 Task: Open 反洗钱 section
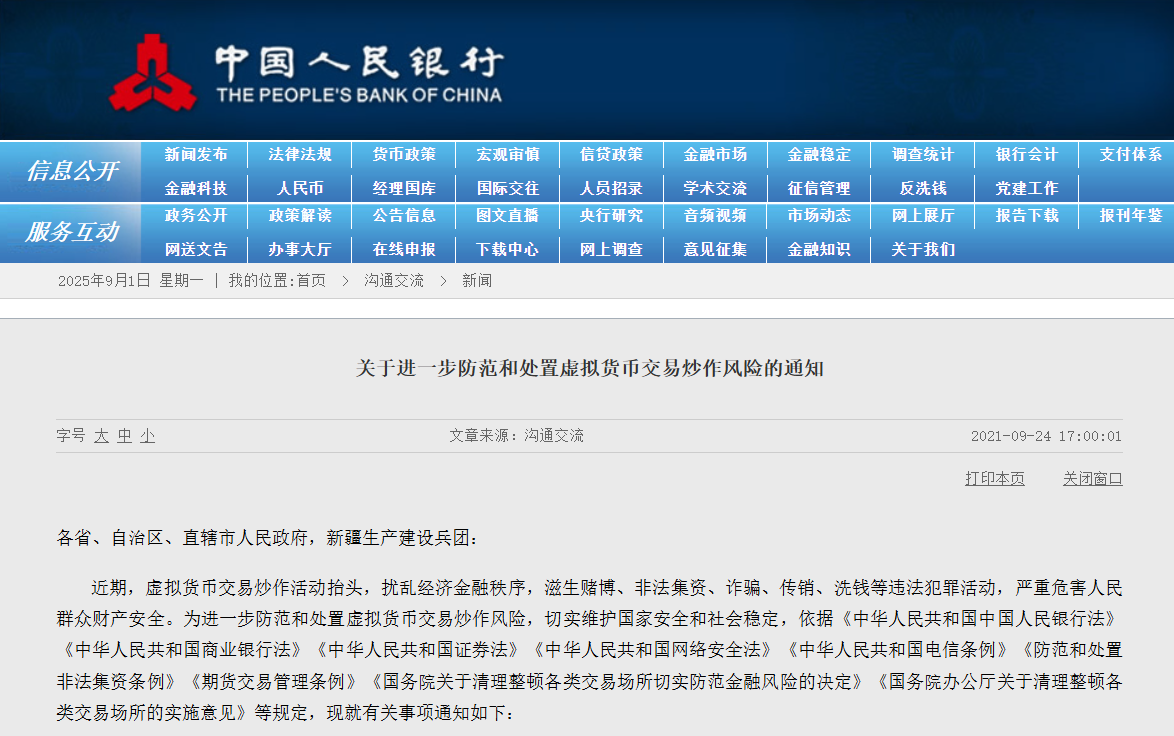tap(922, 188)
